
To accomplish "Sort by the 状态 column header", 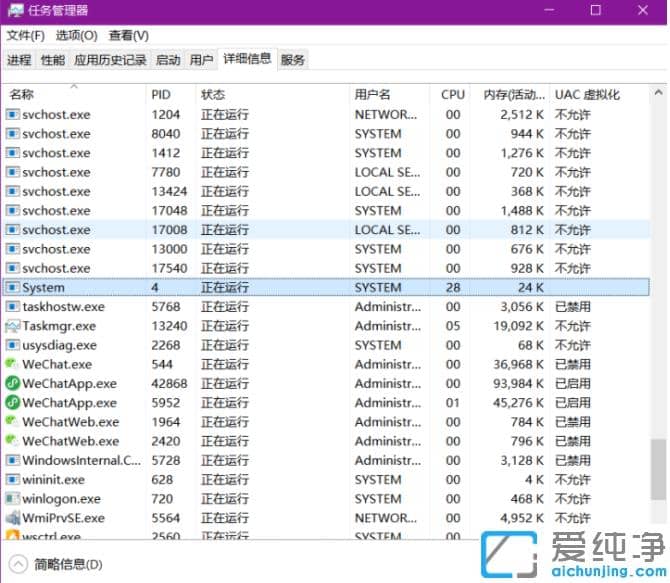I will coord(273,94).
